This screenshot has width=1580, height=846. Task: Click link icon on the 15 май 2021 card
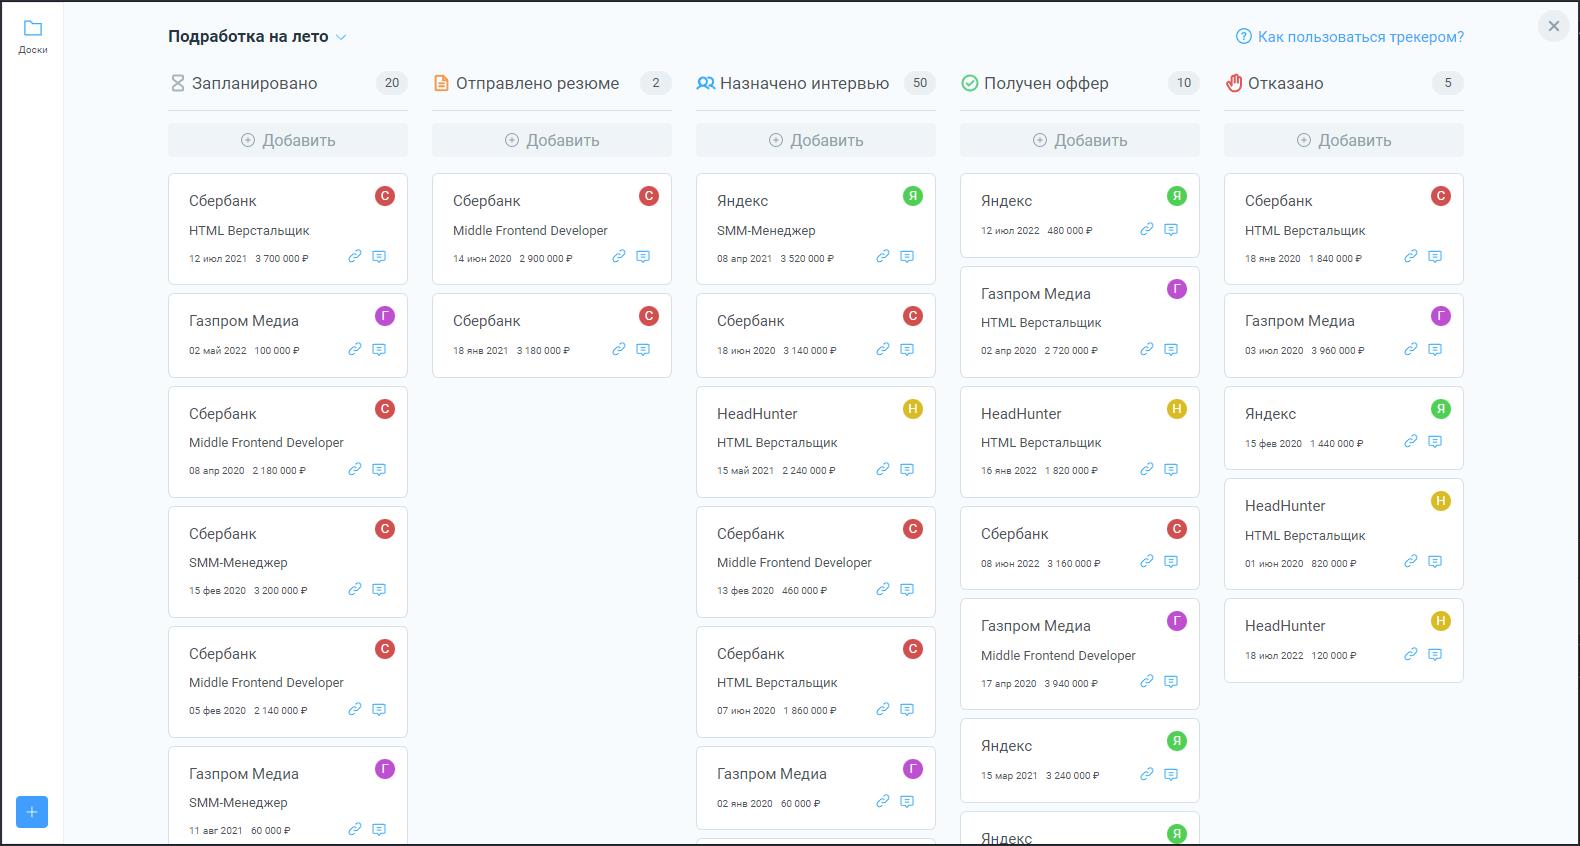pos(883,469)
